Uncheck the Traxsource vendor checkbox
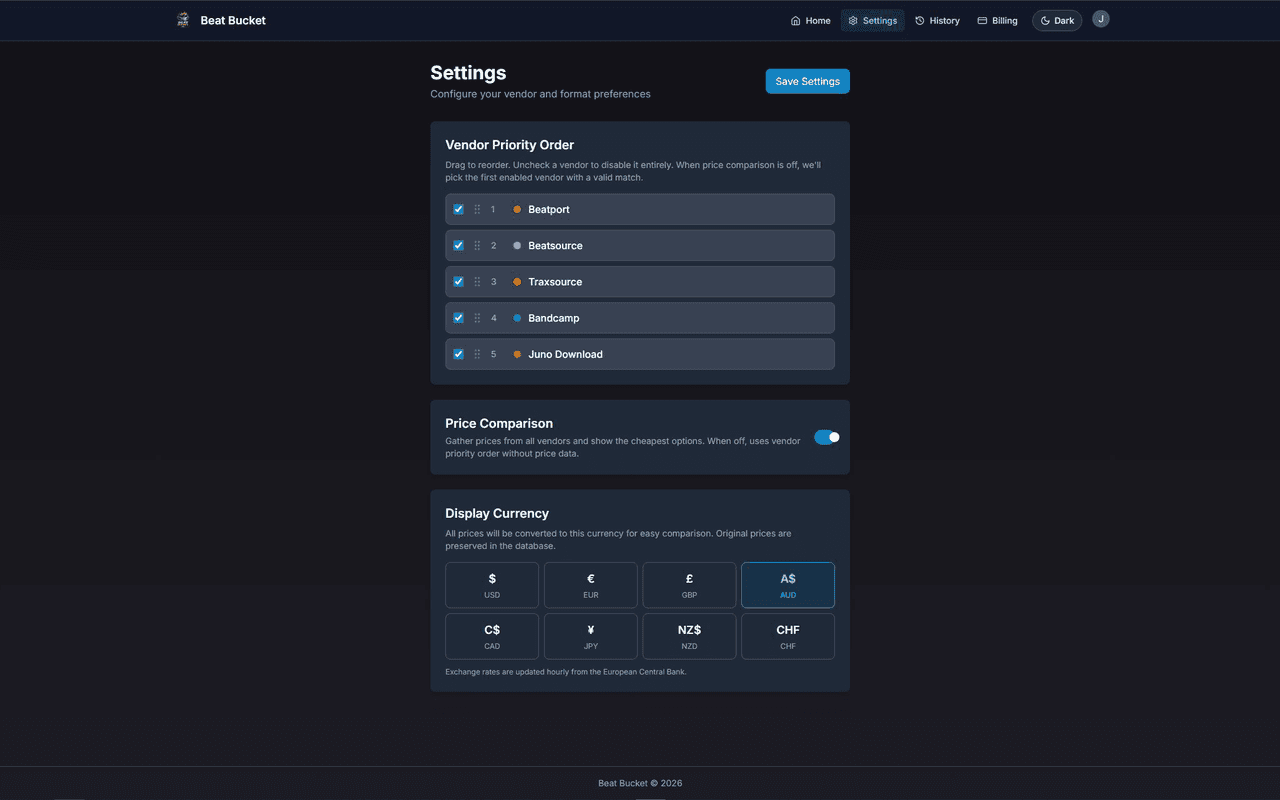1280x800 pixels. (458, 281)
